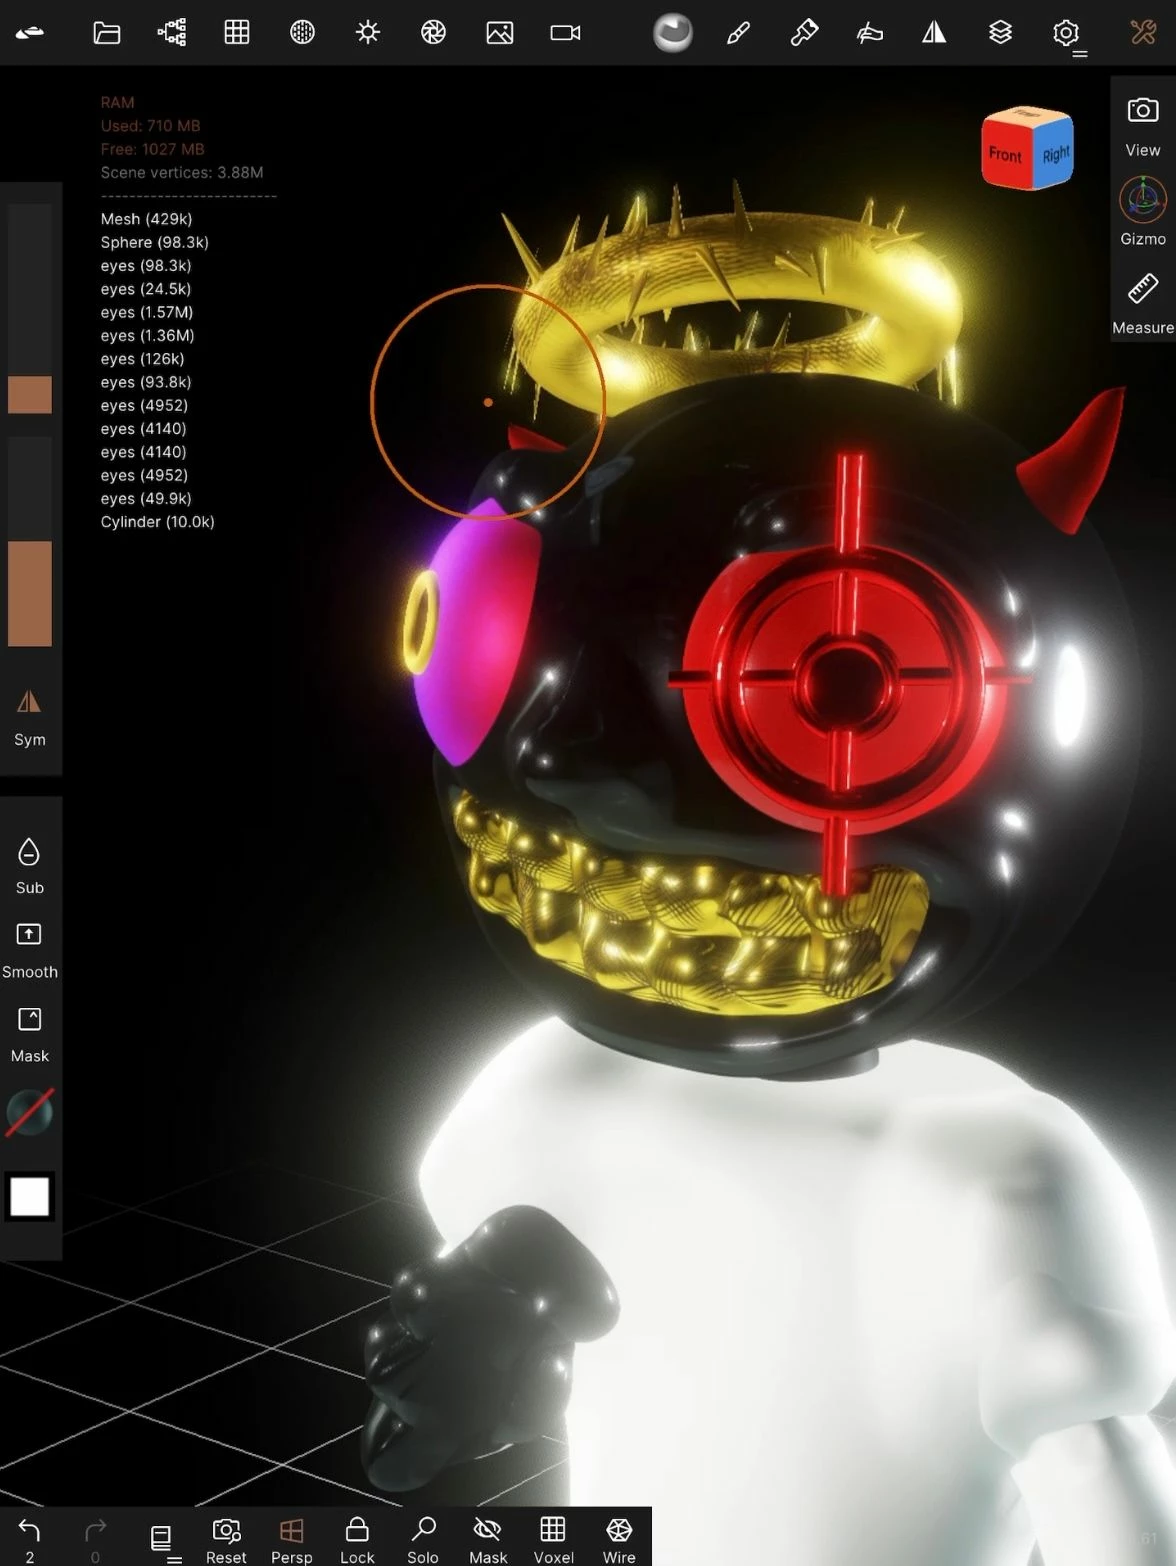This screenshot has width=1176, height=1566.
Task: Open the wrench and pencil Tools icon
Action: point(1143,33)
